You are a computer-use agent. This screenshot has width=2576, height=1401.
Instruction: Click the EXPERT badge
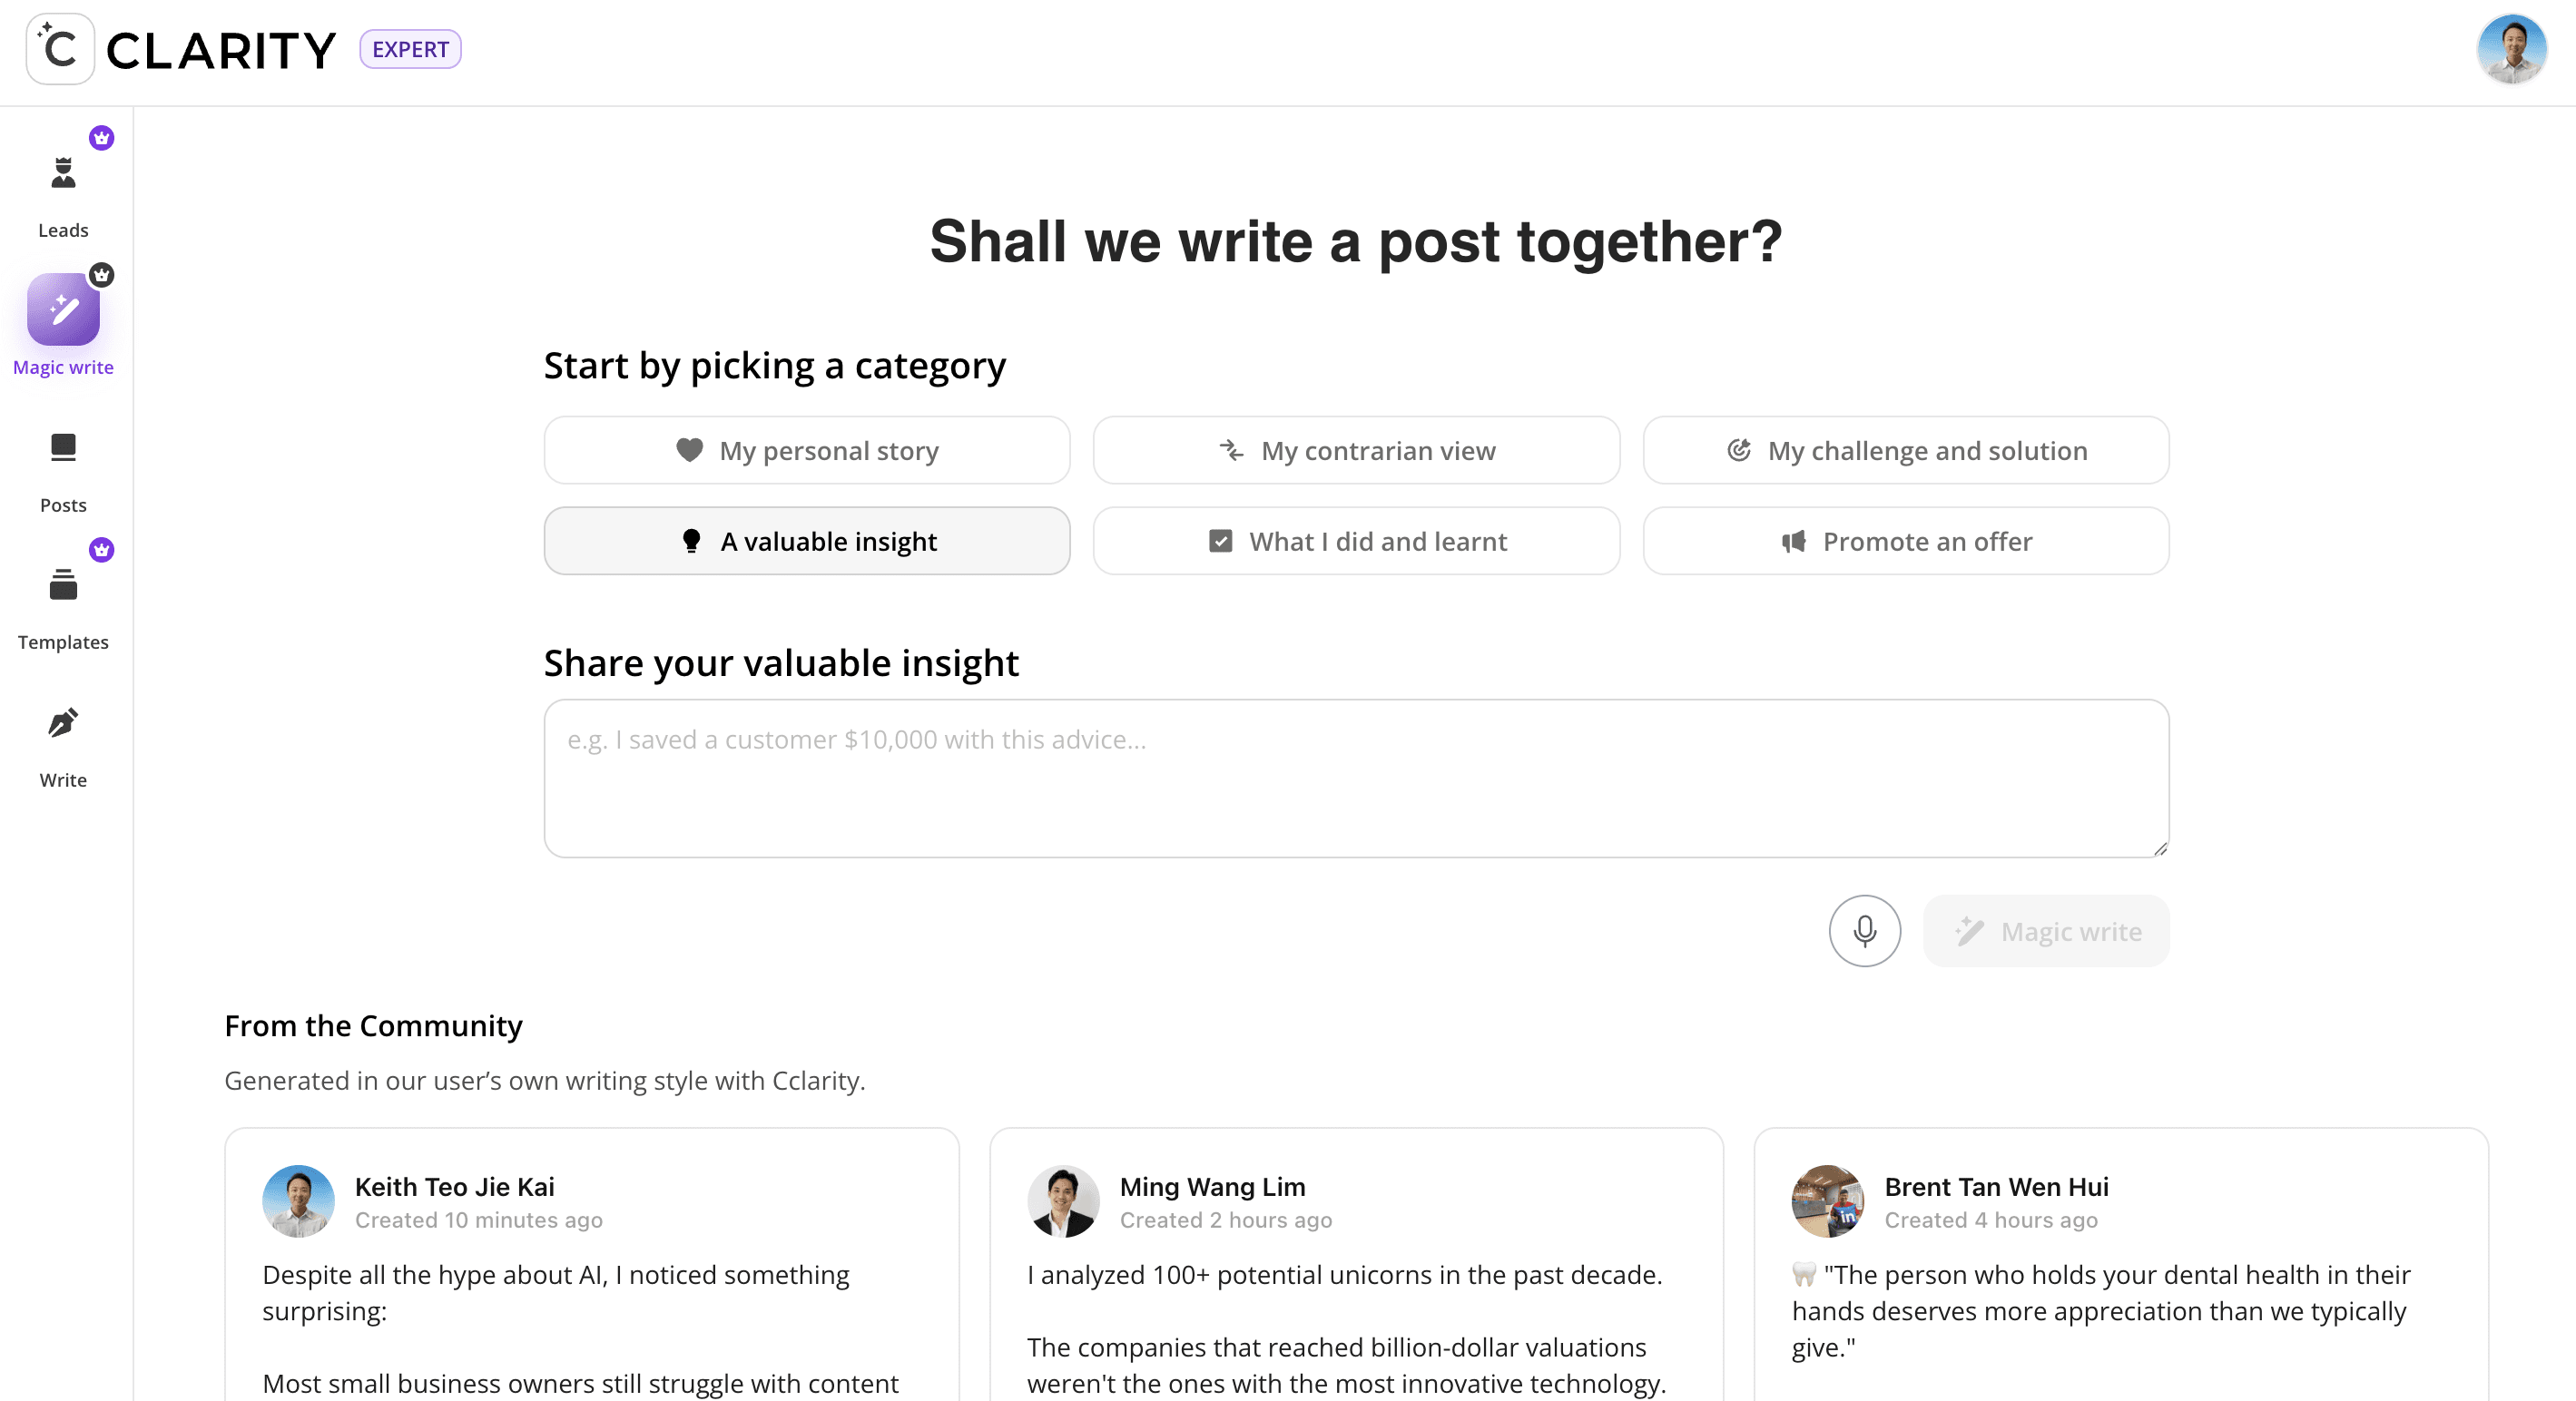410,49
